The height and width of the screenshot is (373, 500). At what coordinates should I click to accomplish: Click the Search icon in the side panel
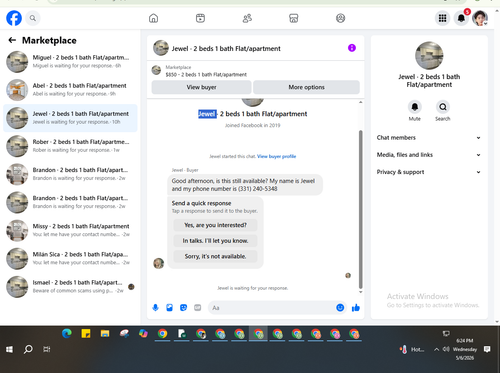(443, 107)
